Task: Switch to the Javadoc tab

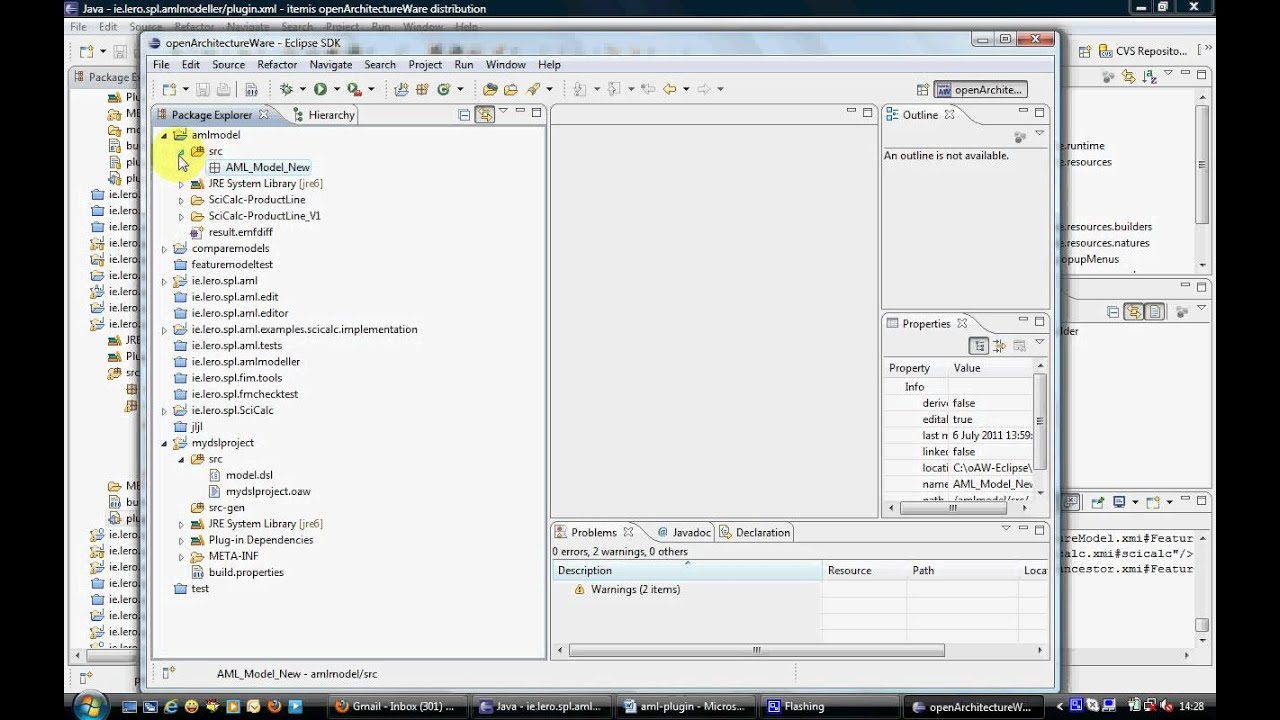Action: (x=683, y=532)
